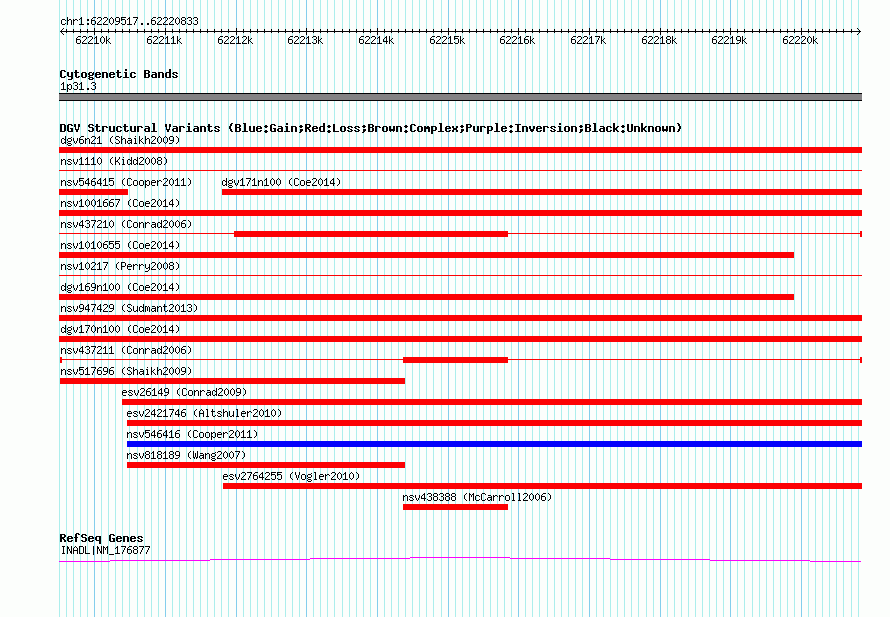Click the 62210k ruler tick label
The width and height of the screenshot is (890, 617).
pos(93,40)
